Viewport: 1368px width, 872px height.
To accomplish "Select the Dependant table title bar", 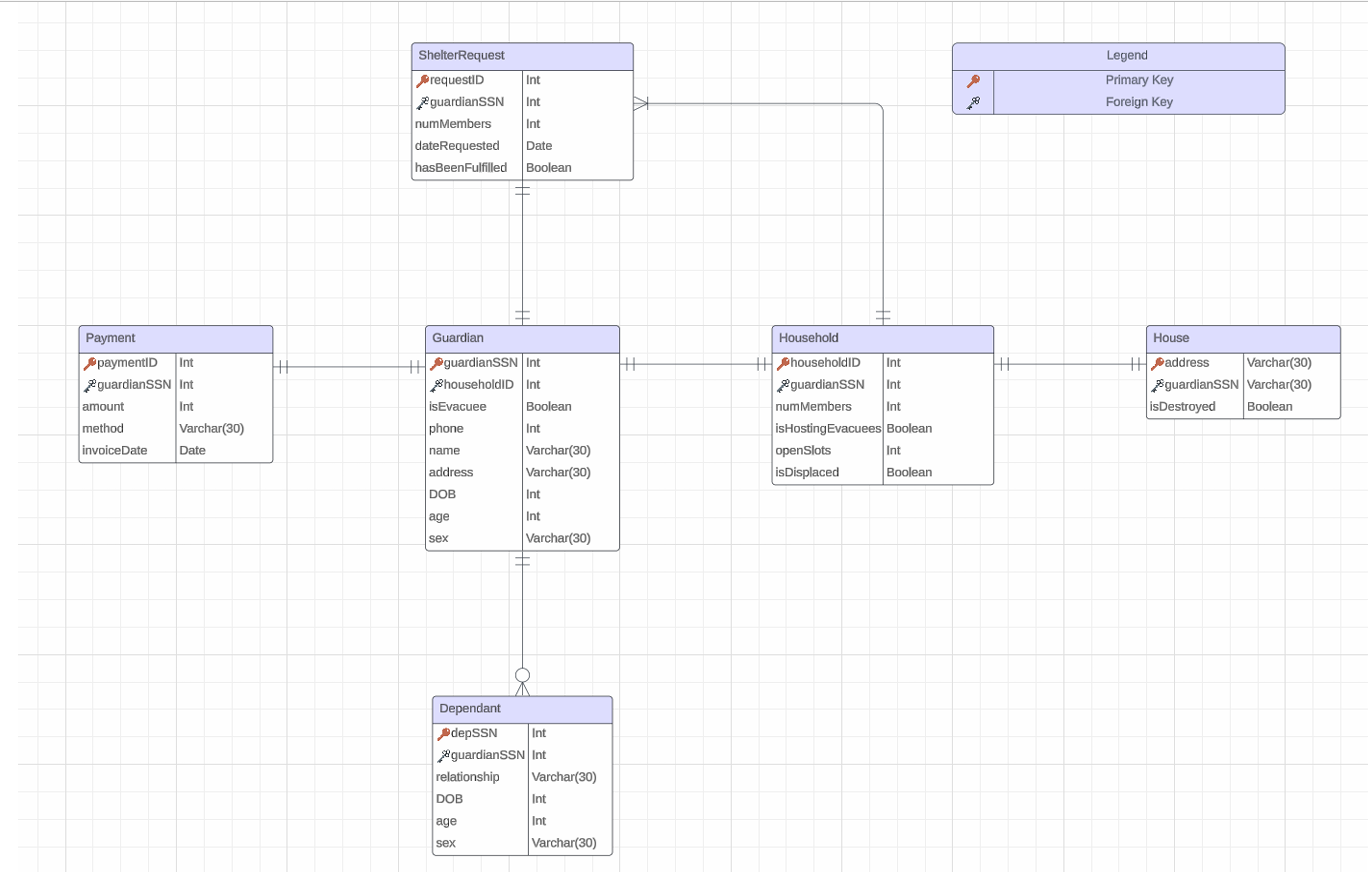I will coord(522,709).
